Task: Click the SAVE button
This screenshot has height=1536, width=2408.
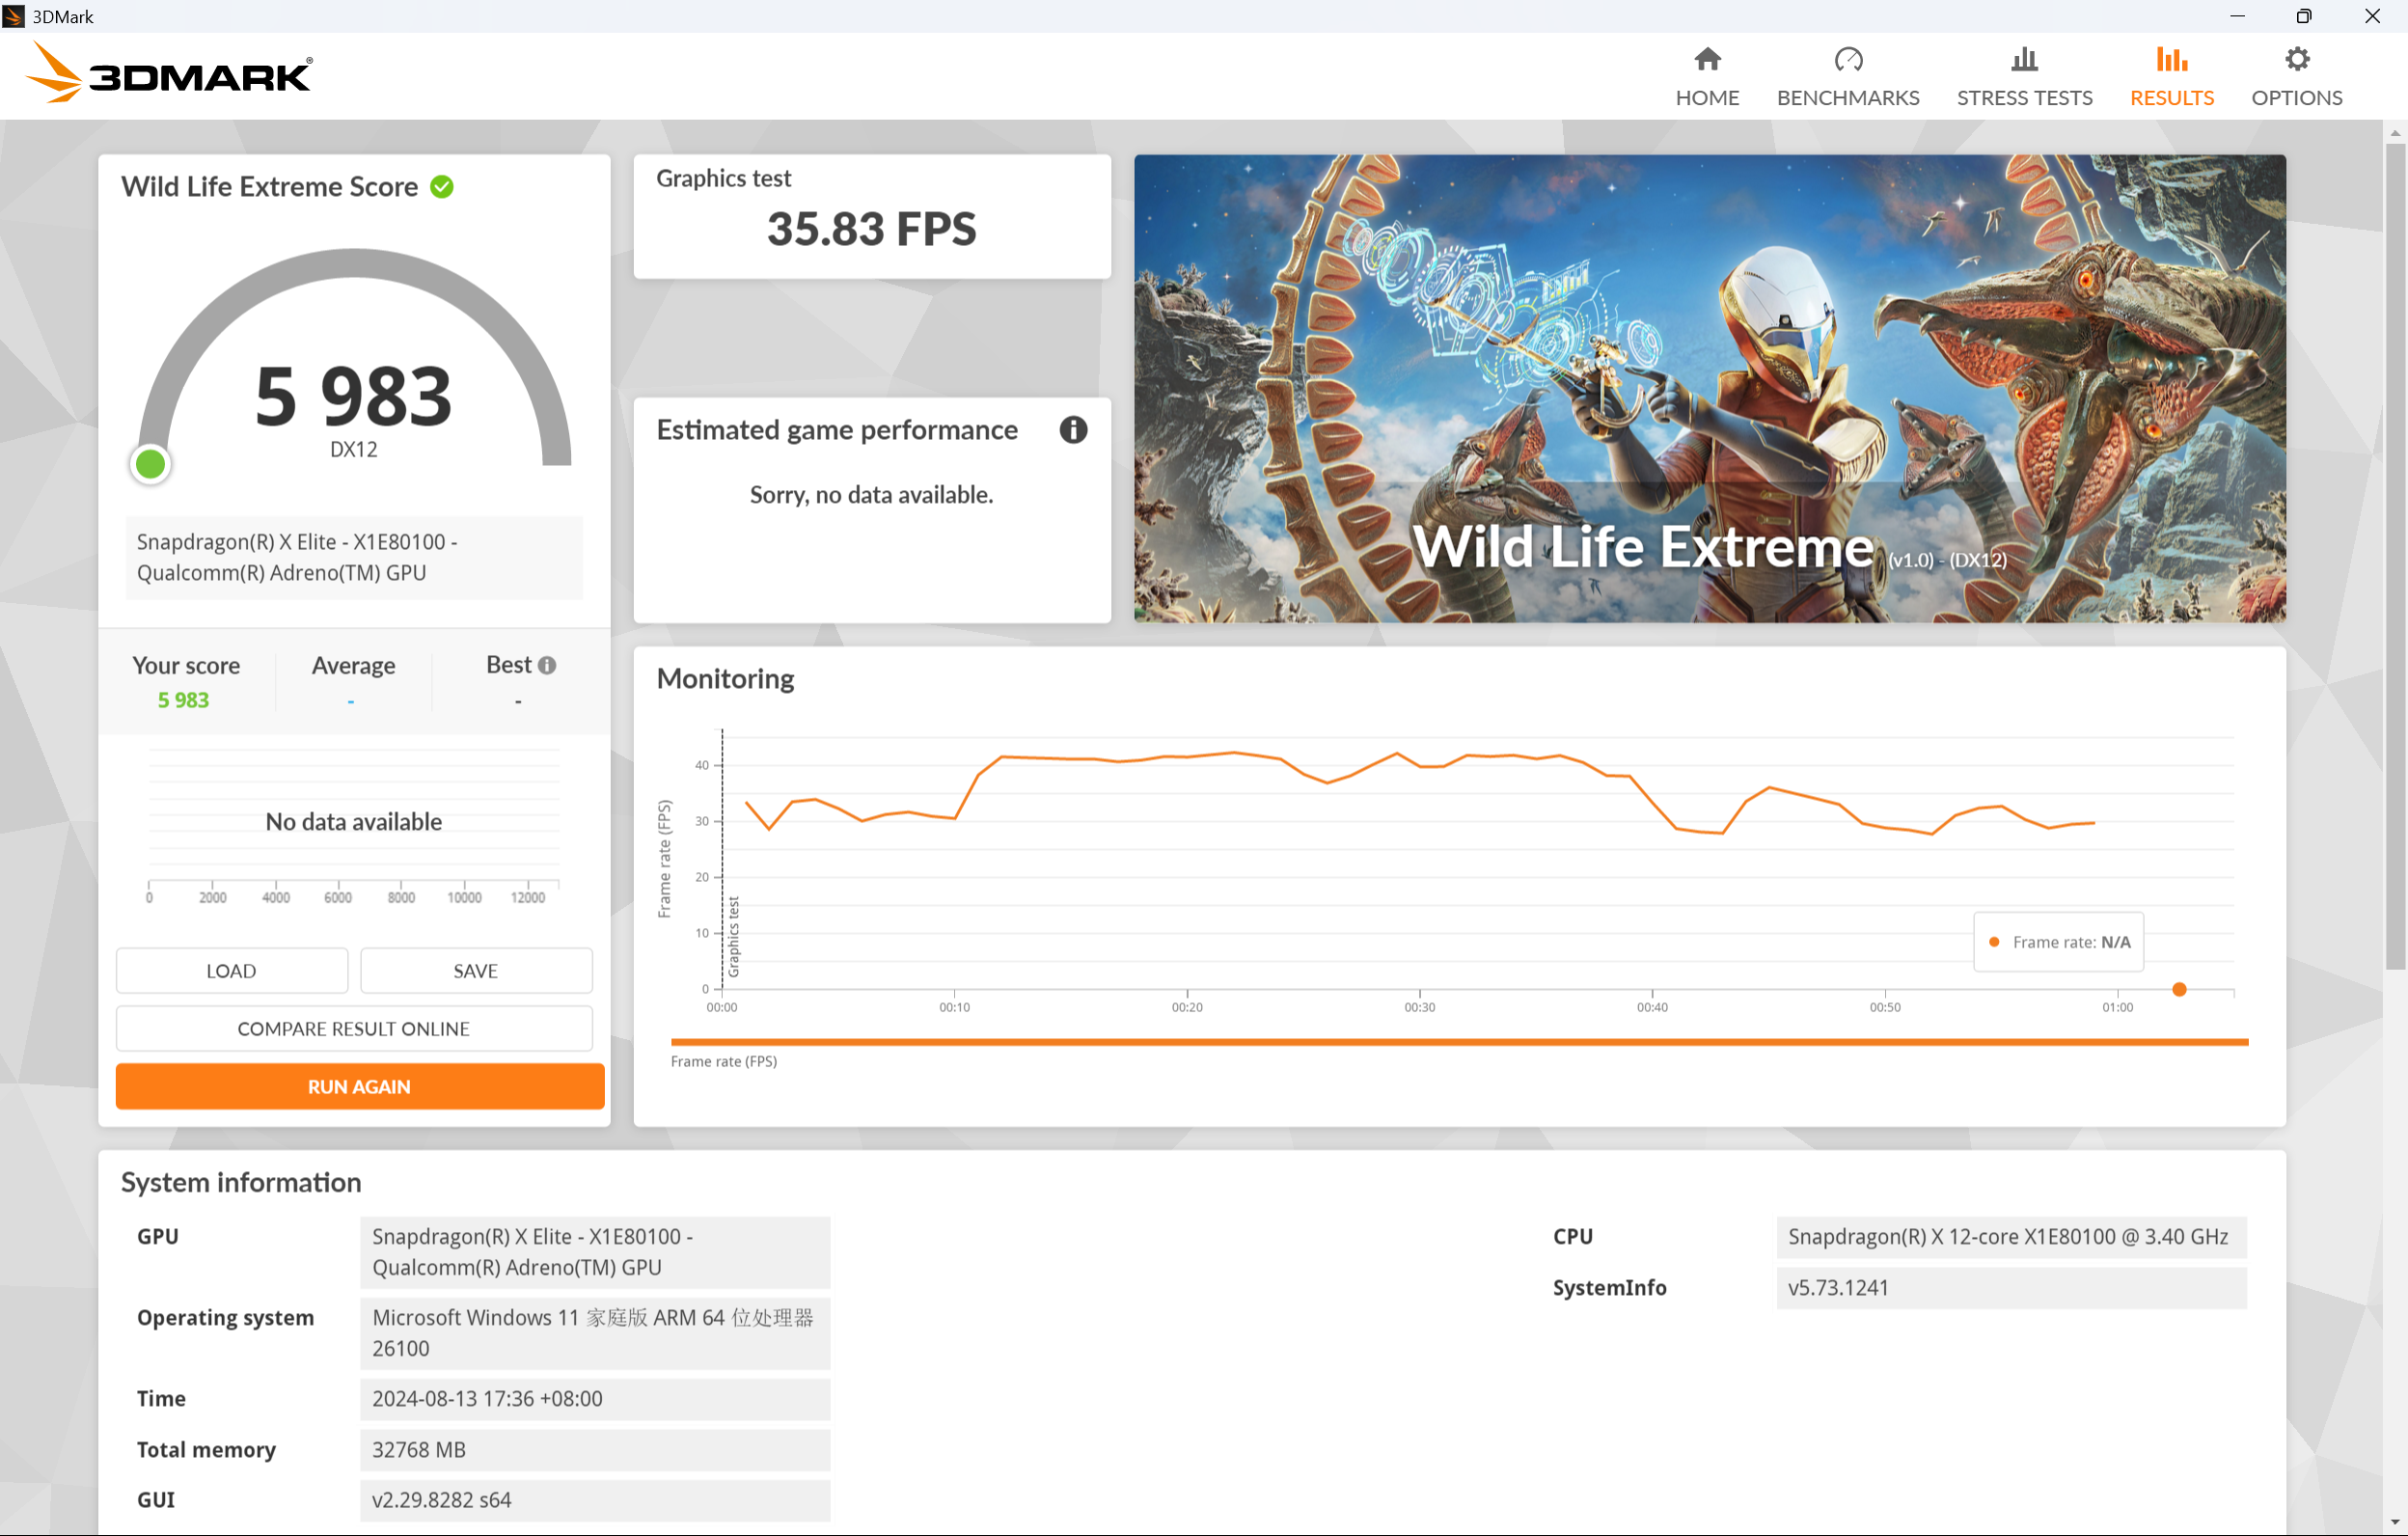Action: pos(476,970)
